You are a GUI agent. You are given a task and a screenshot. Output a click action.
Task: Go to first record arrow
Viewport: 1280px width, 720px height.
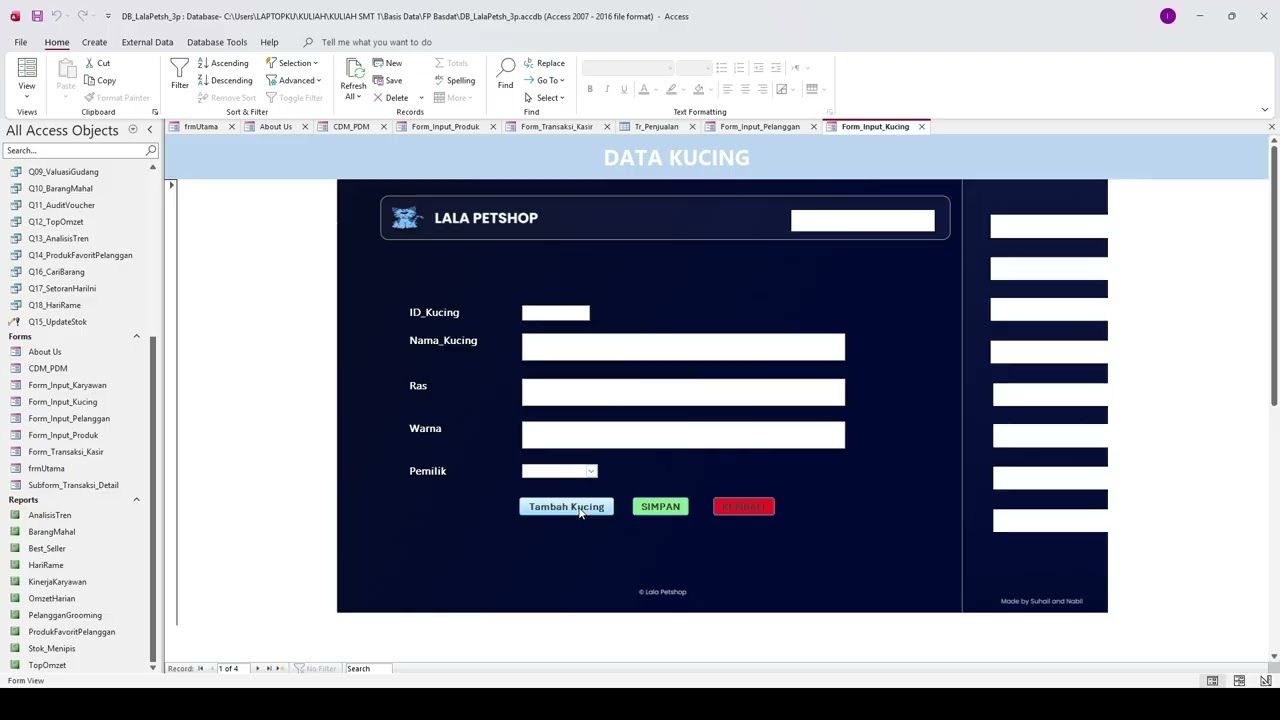199,669
